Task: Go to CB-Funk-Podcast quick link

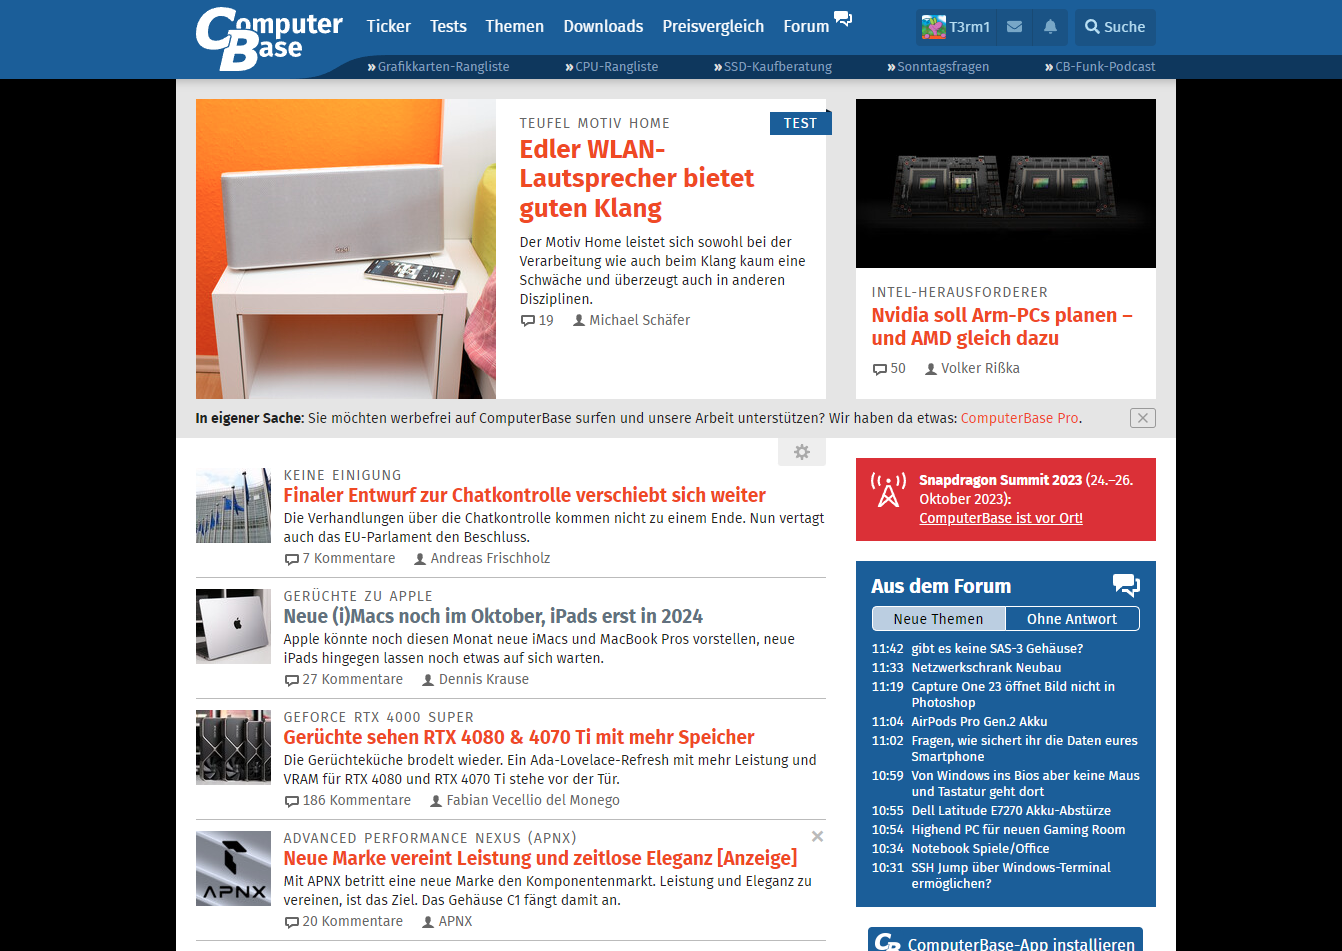Action: (1100, 67)
